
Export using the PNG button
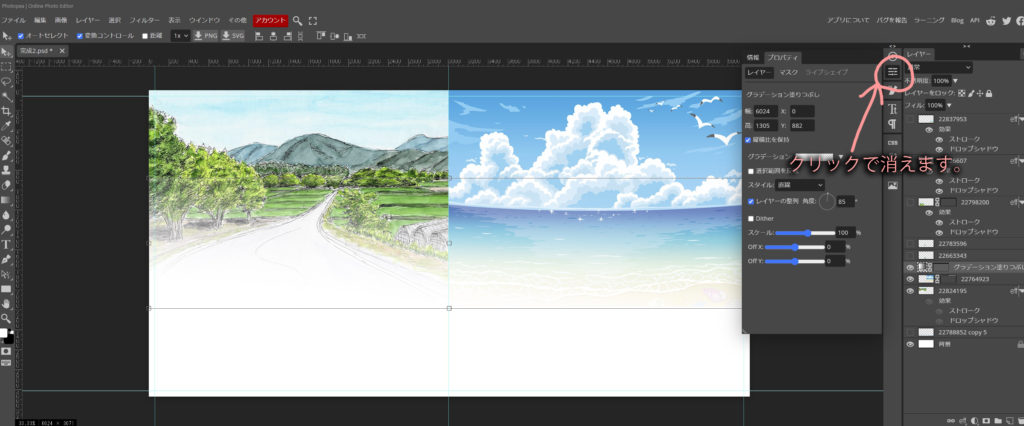[x=205, y=35]
